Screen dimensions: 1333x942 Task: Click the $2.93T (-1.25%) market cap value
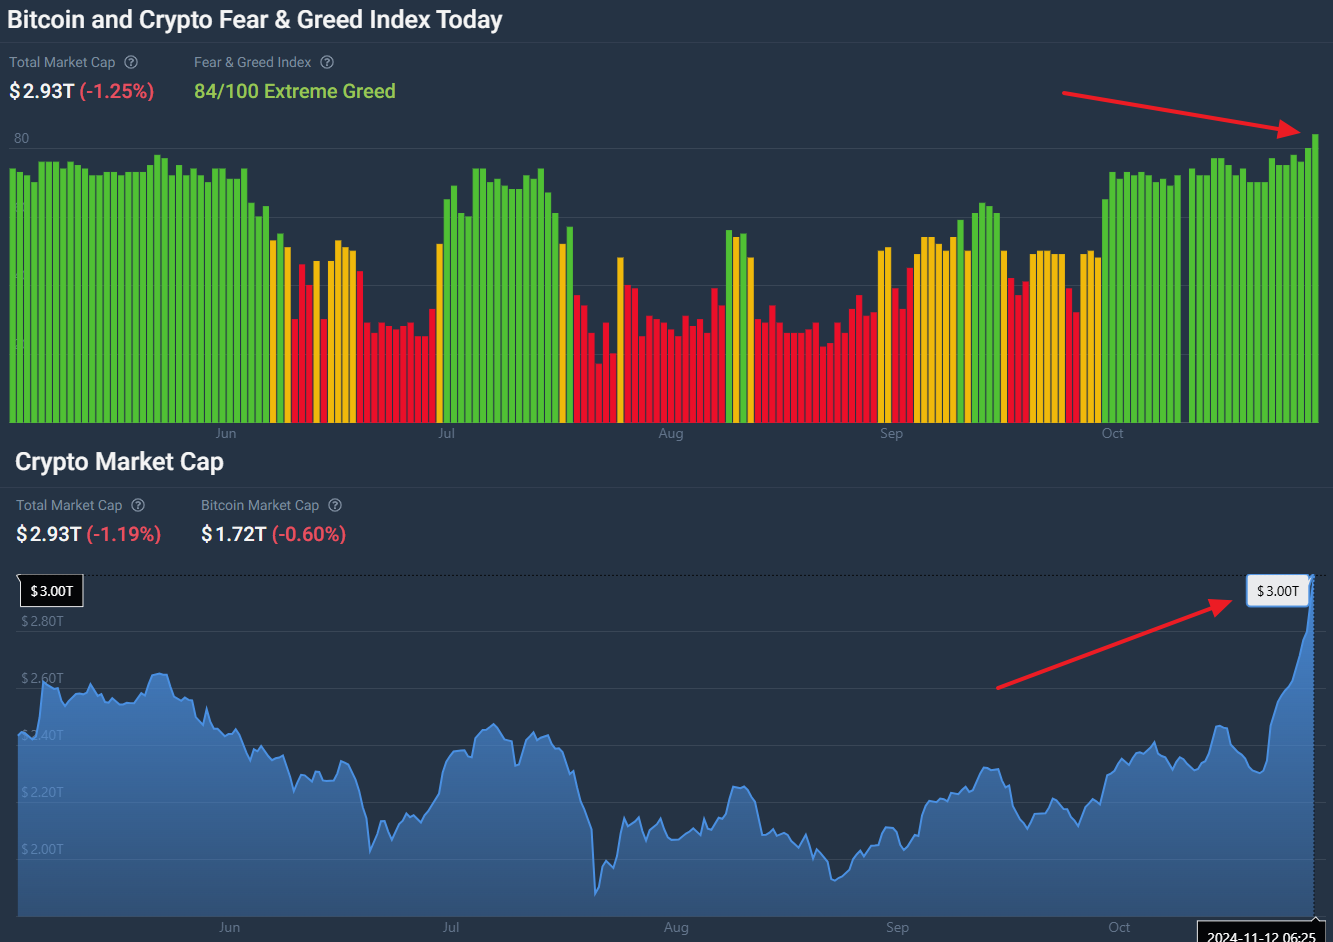point(82,91)
